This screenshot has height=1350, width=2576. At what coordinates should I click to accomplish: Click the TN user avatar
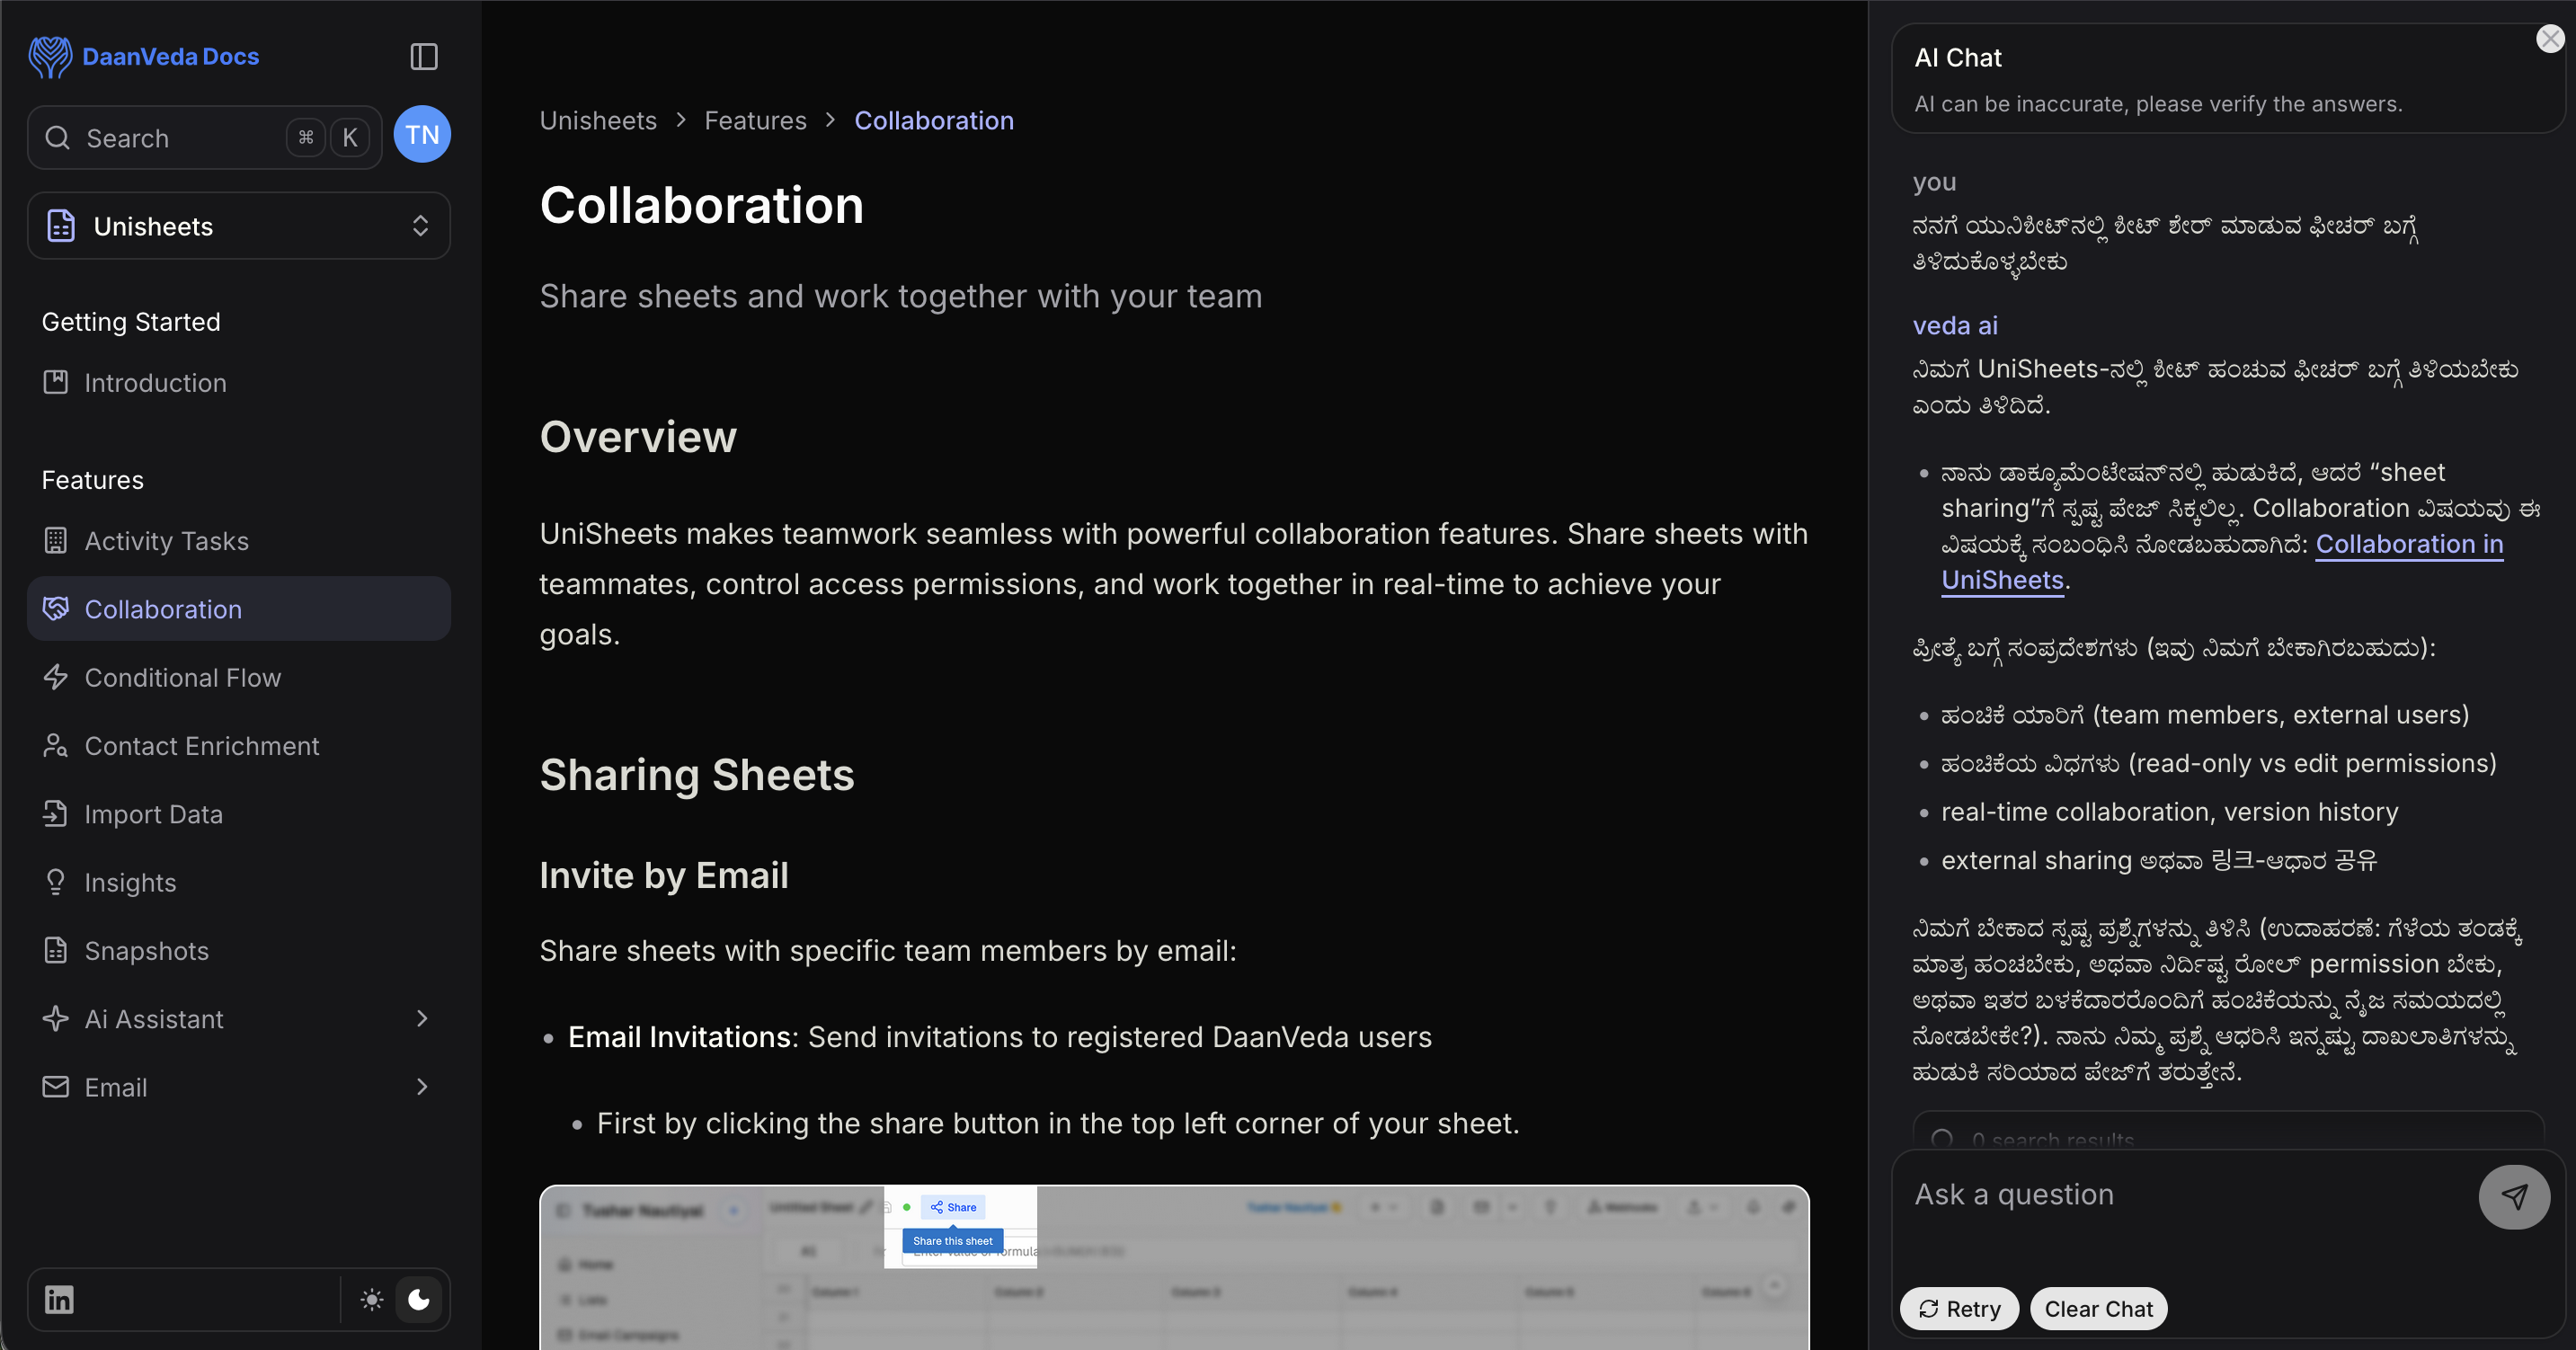pos(422,135)
